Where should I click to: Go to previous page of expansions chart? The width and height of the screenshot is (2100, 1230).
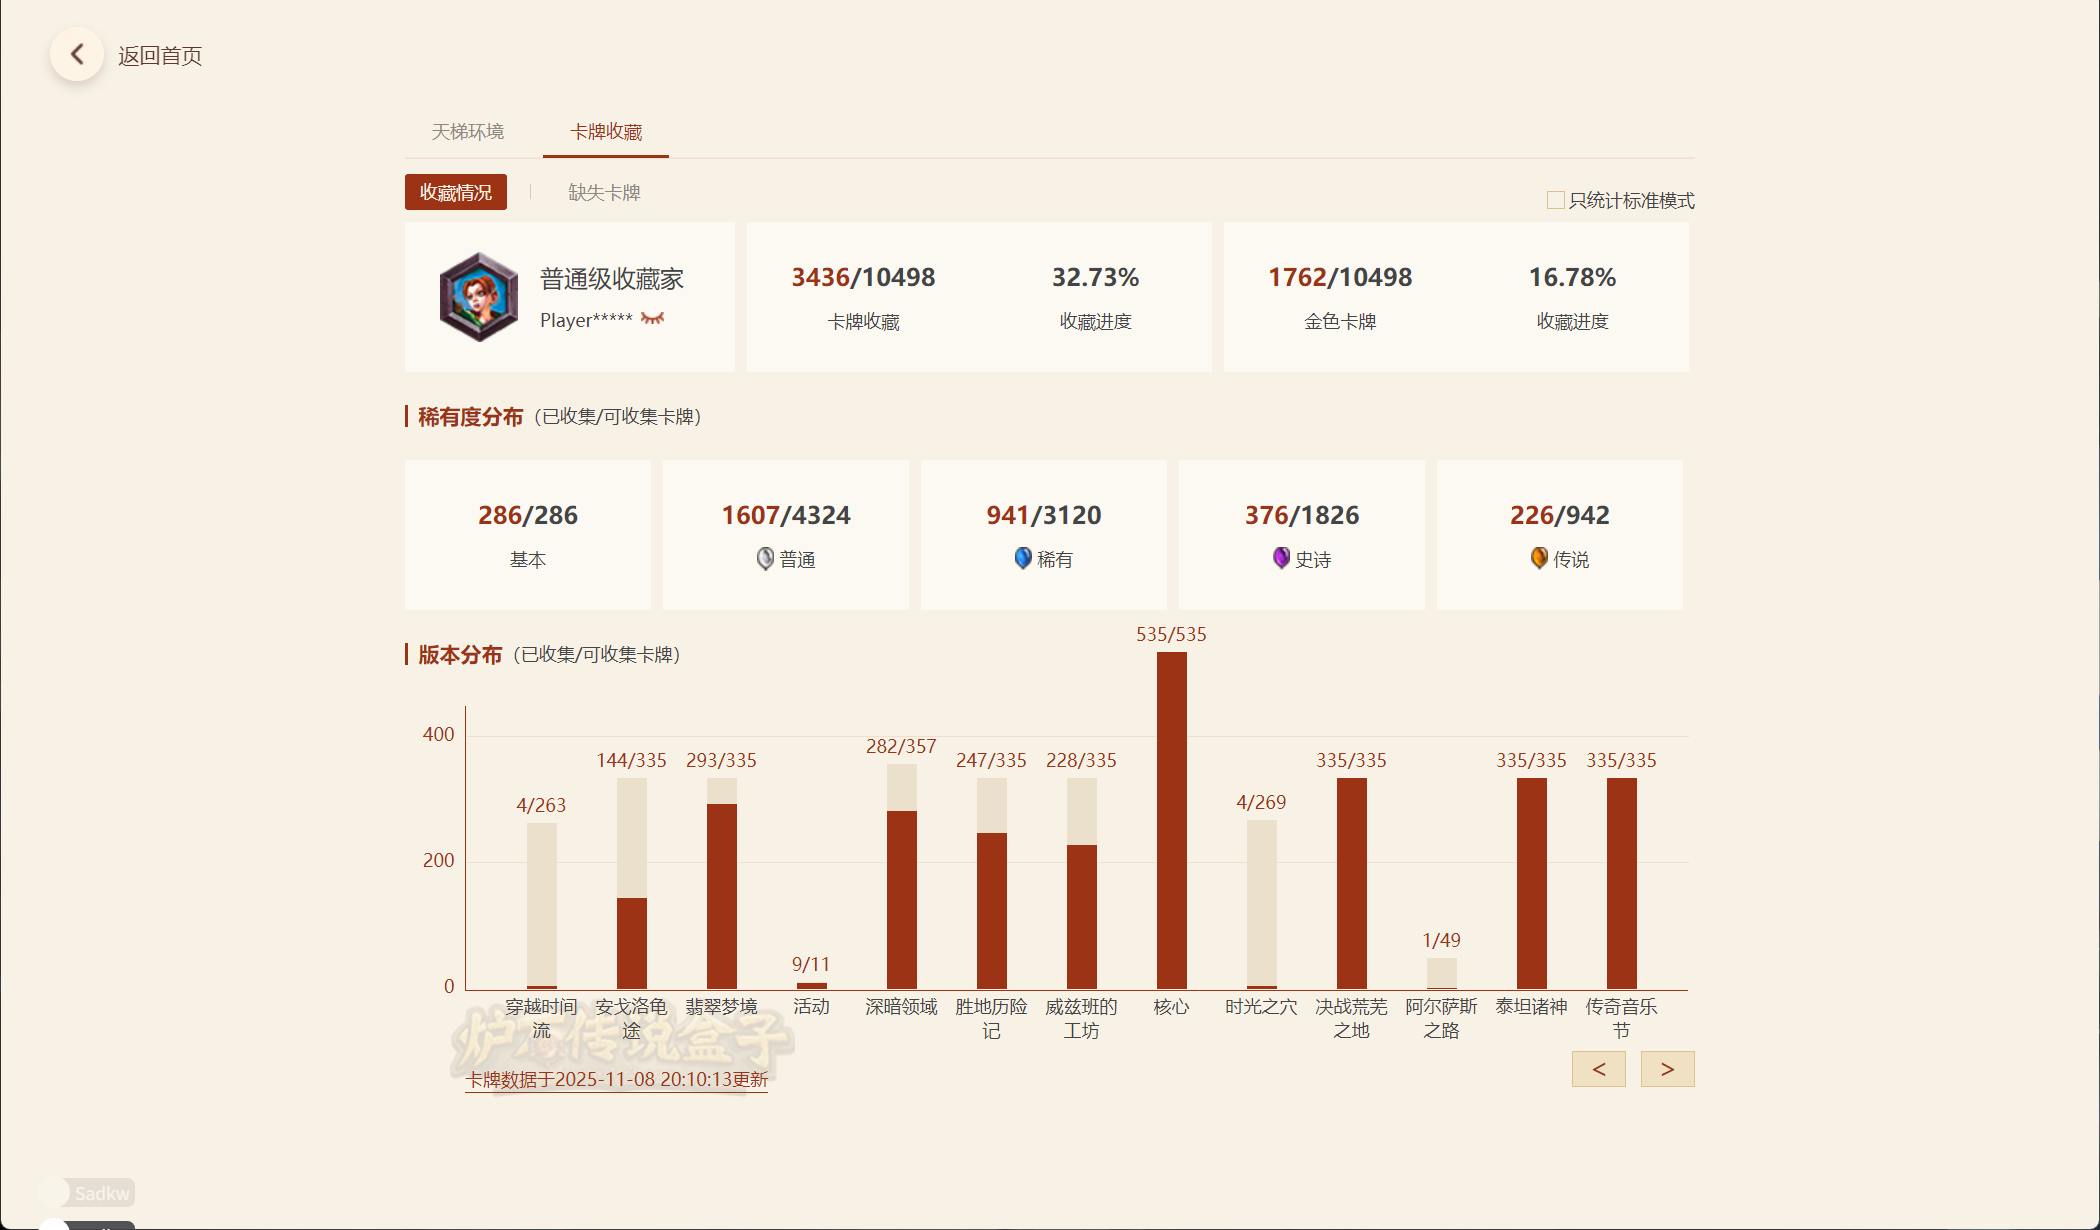1598,1069
